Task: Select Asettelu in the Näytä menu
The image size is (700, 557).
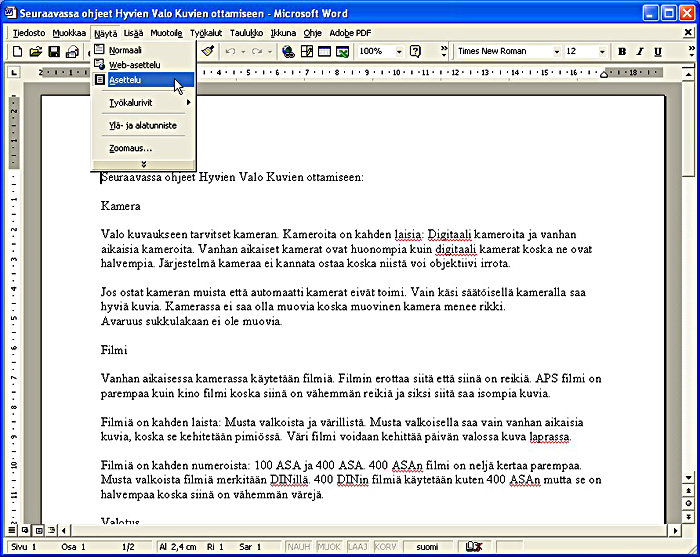Action: point(126,81)
